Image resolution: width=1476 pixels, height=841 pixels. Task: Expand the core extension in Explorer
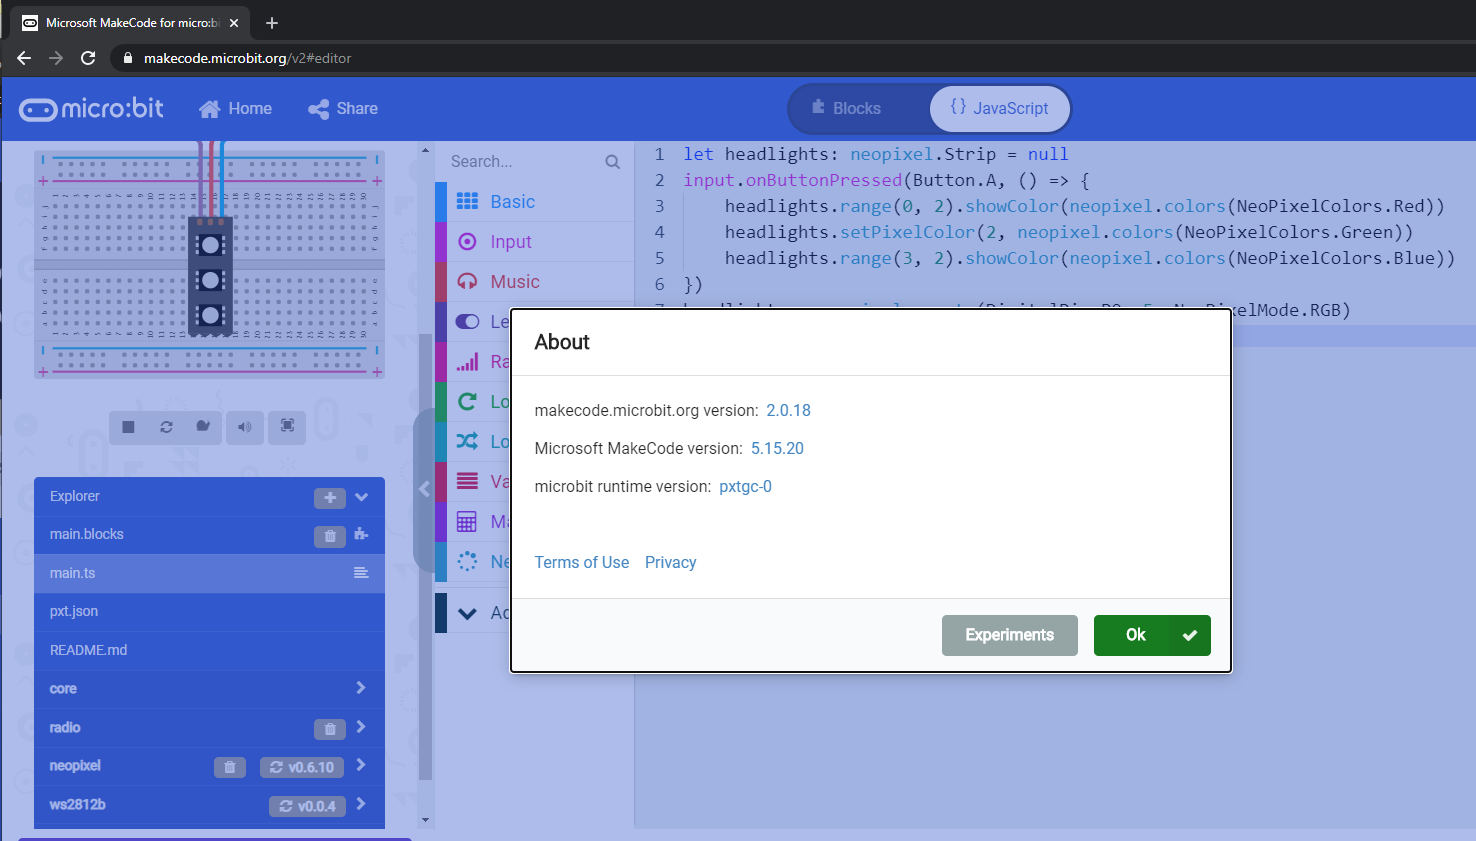[x=362, y=688]
